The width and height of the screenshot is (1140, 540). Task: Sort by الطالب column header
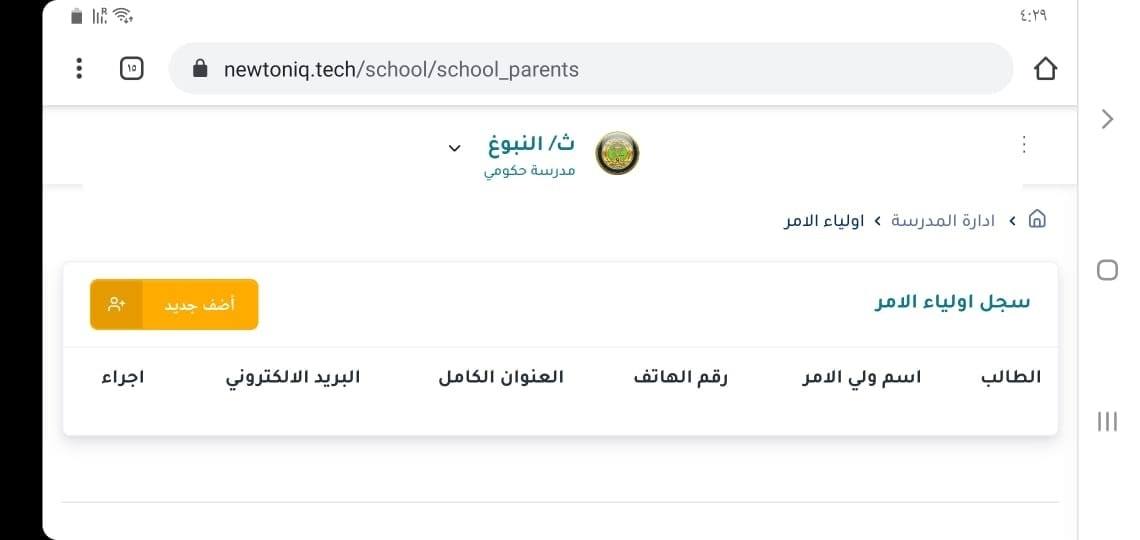[x=1011, y=376]
